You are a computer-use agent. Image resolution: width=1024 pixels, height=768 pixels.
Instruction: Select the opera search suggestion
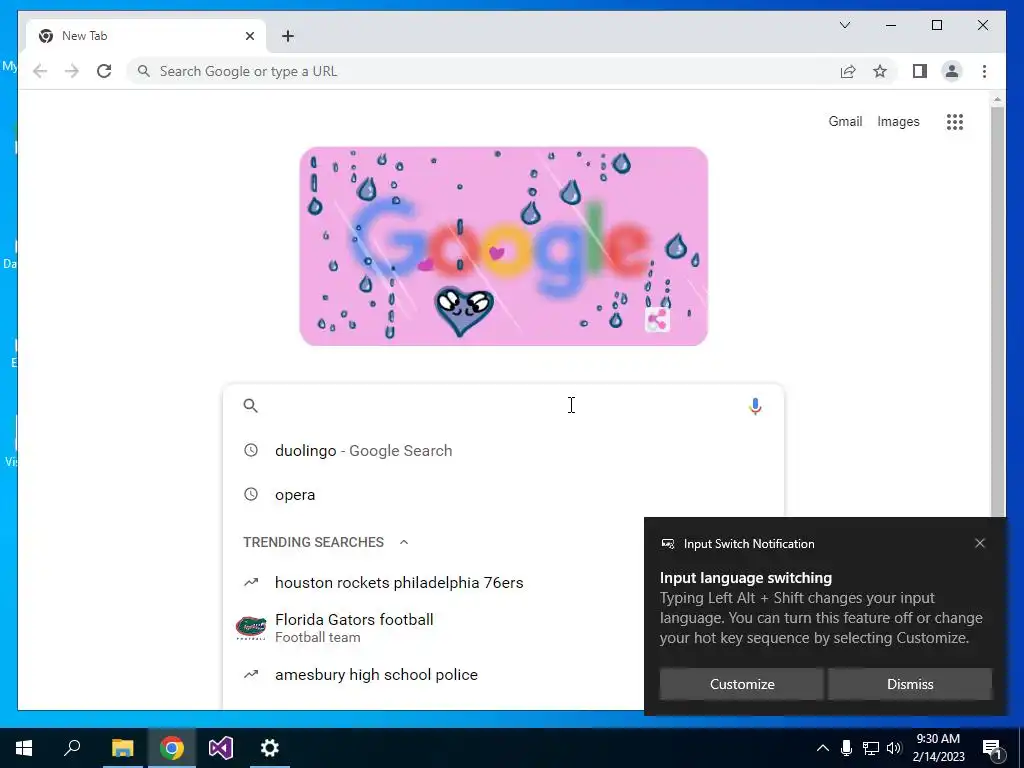503,494
